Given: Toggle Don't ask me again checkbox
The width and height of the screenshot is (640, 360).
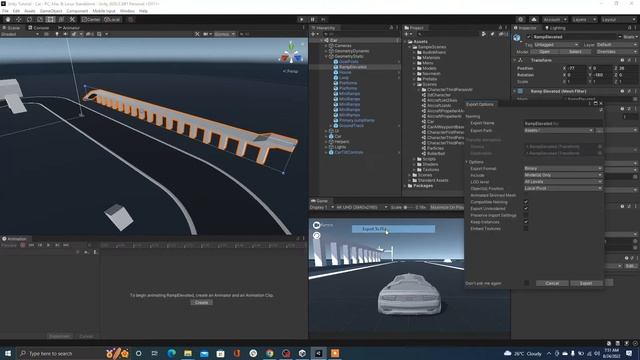Looking at the screenshot, I should click(527, 283).
